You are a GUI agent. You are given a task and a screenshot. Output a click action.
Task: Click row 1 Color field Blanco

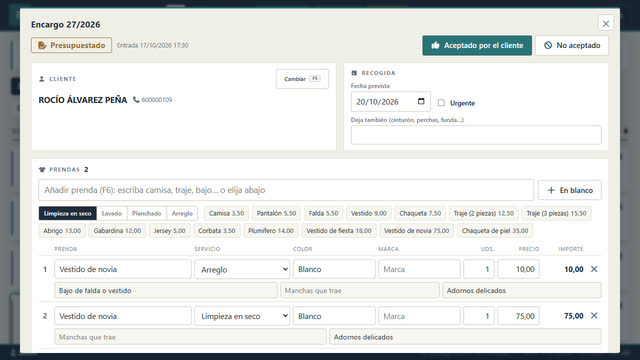click(334, 269)
